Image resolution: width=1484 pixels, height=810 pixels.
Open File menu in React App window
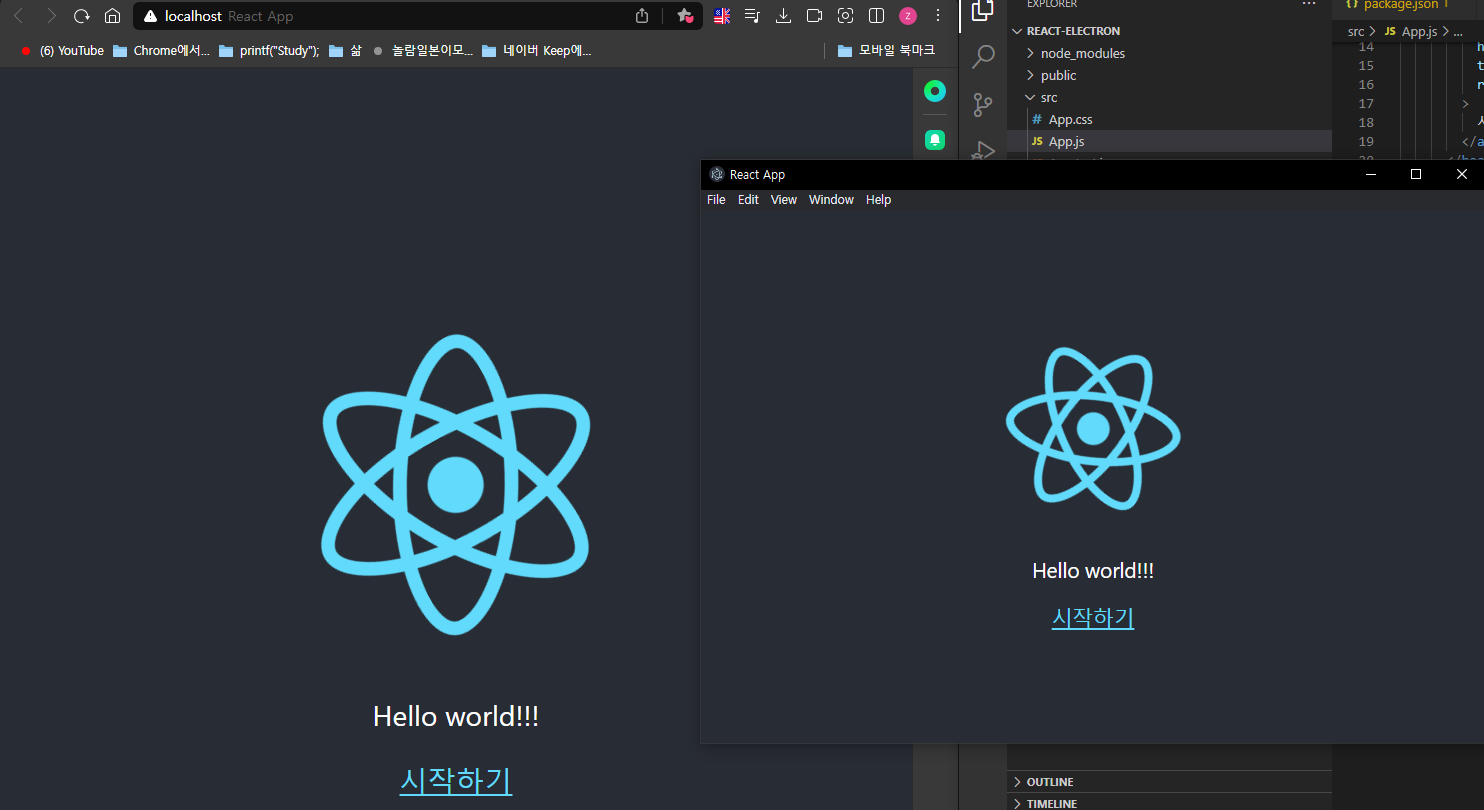pyautogui.click(x=716, y=200)
